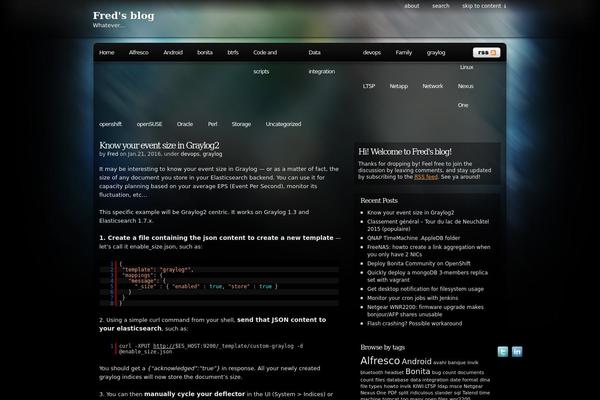Open the openSUSE category in the navigation menu
This screenshot has width=600, height=400.
coord(149,124)
